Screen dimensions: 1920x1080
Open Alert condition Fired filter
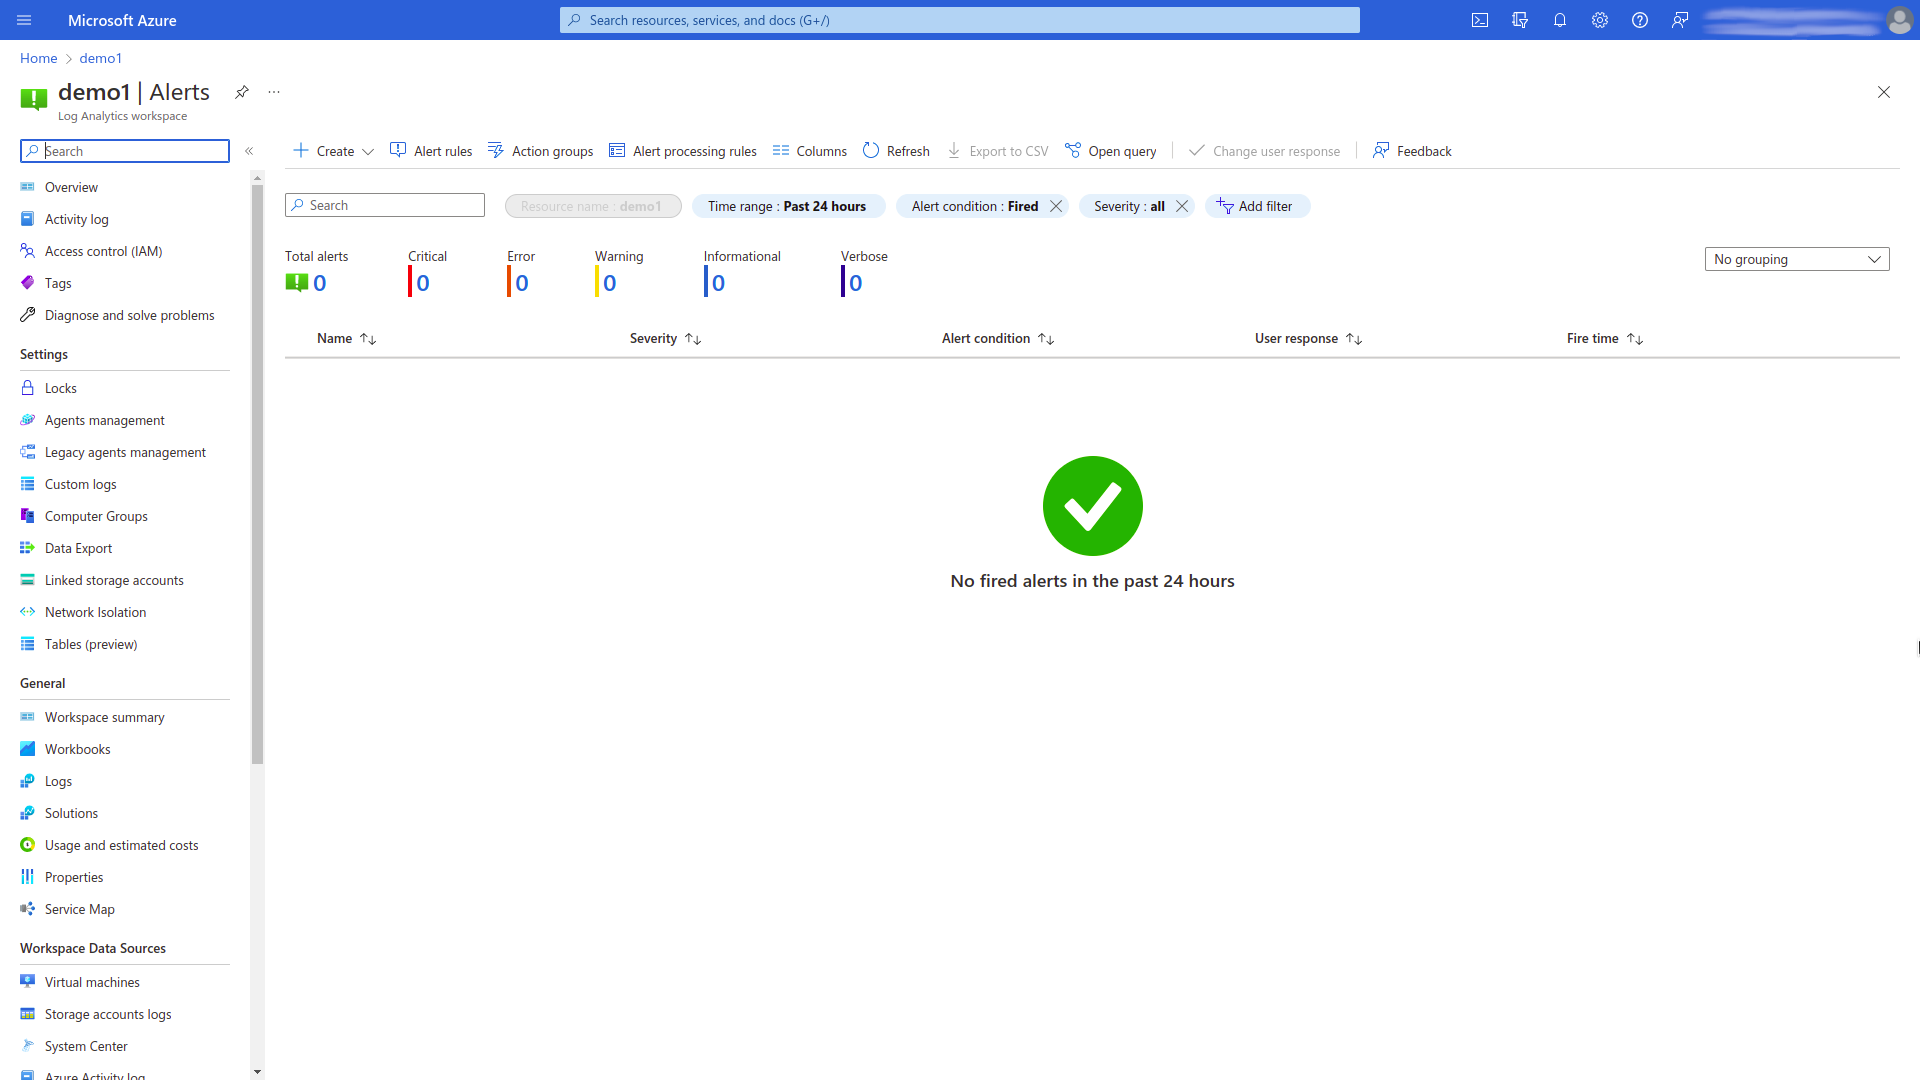point(975,206)
